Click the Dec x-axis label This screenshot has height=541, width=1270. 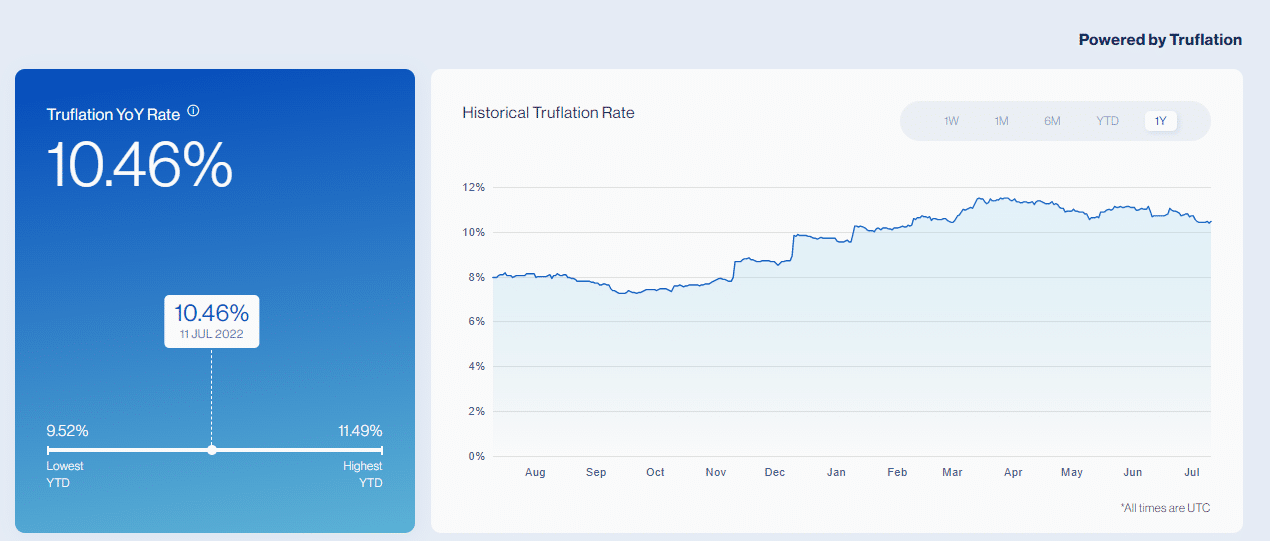775,472
